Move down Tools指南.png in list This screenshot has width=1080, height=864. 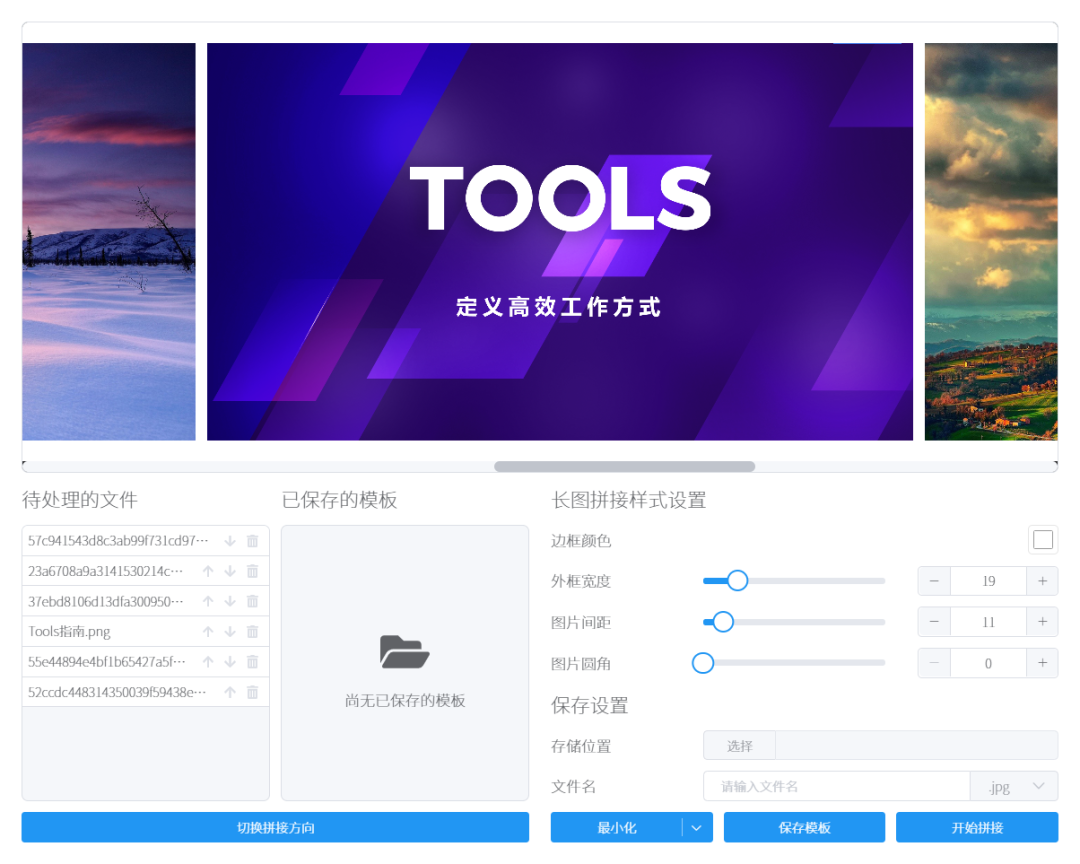click(x=230, y=632)
